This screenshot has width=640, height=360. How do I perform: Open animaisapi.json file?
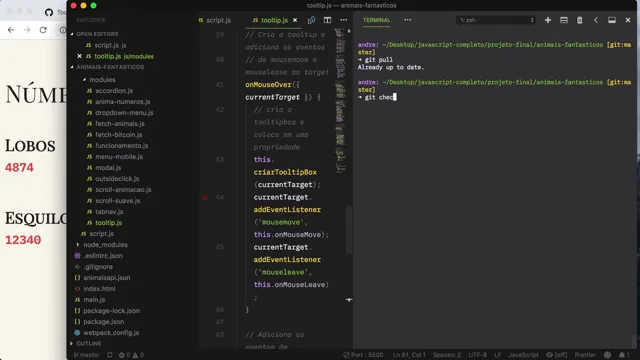pos(102,278)
